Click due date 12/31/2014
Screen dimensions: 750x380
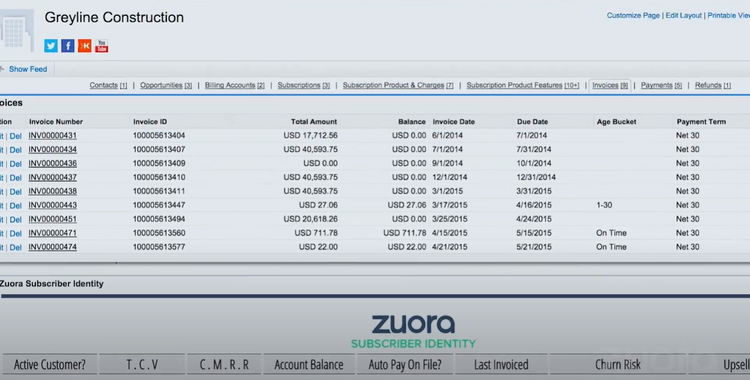(536, 177)
